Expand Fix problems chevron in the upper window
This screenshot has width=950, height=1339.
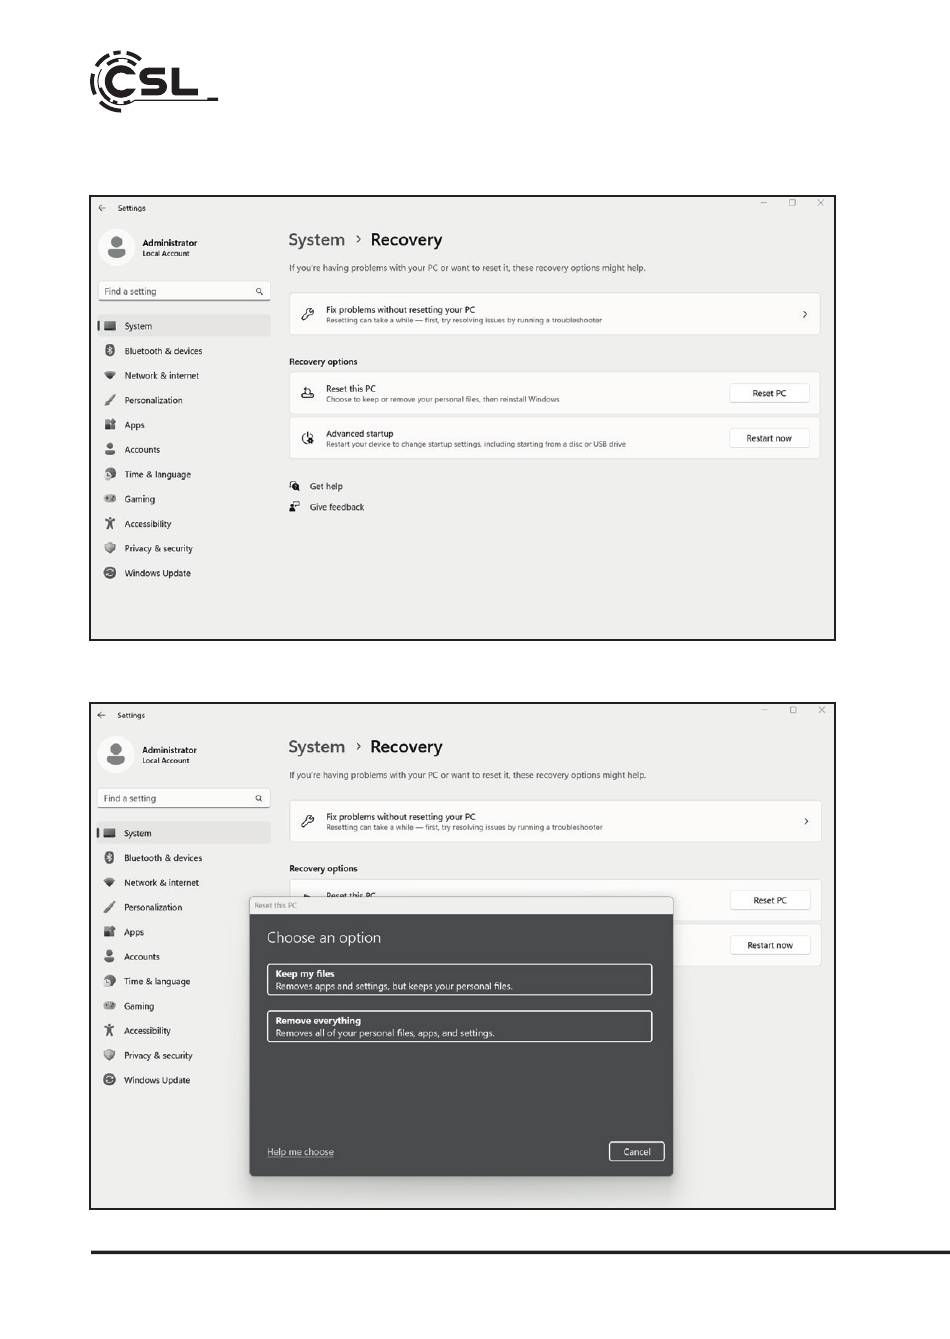click(x=805, y=314)
